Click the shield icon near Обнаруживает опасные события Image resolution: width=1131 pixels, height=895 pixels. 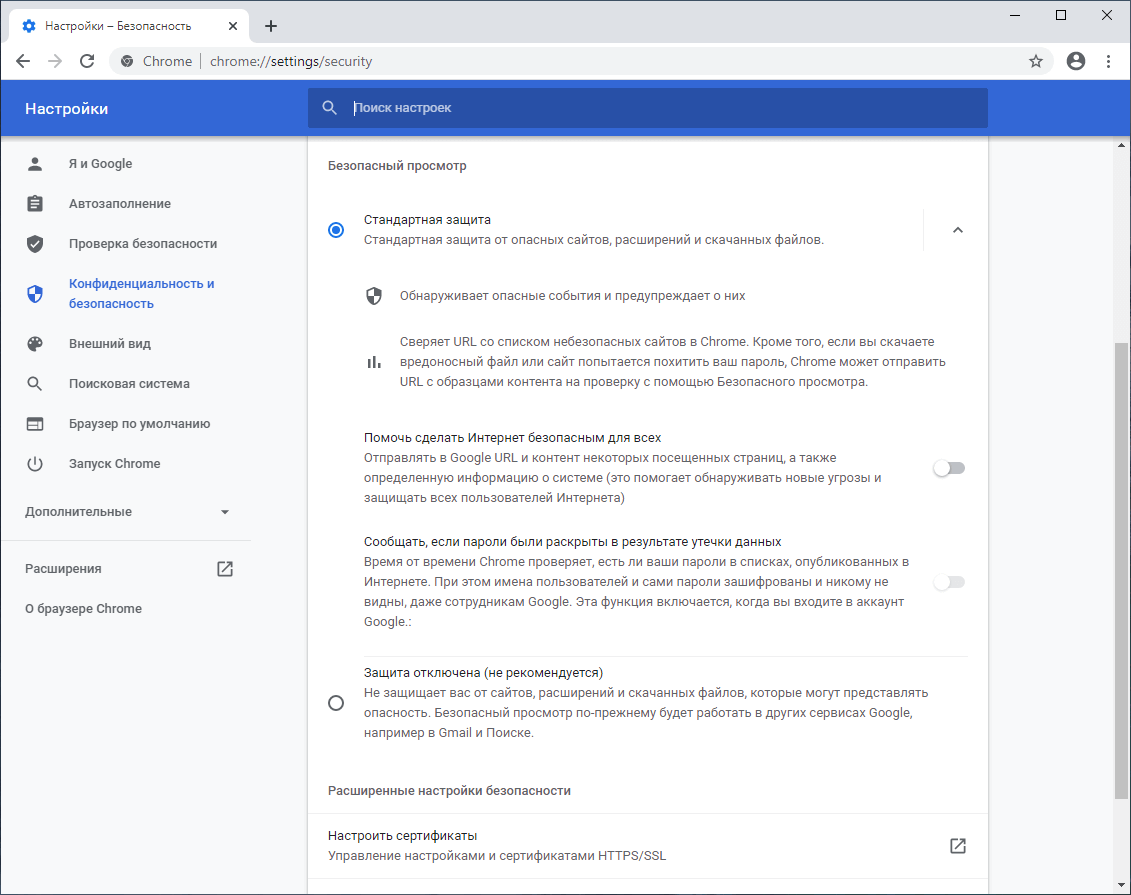374,296
